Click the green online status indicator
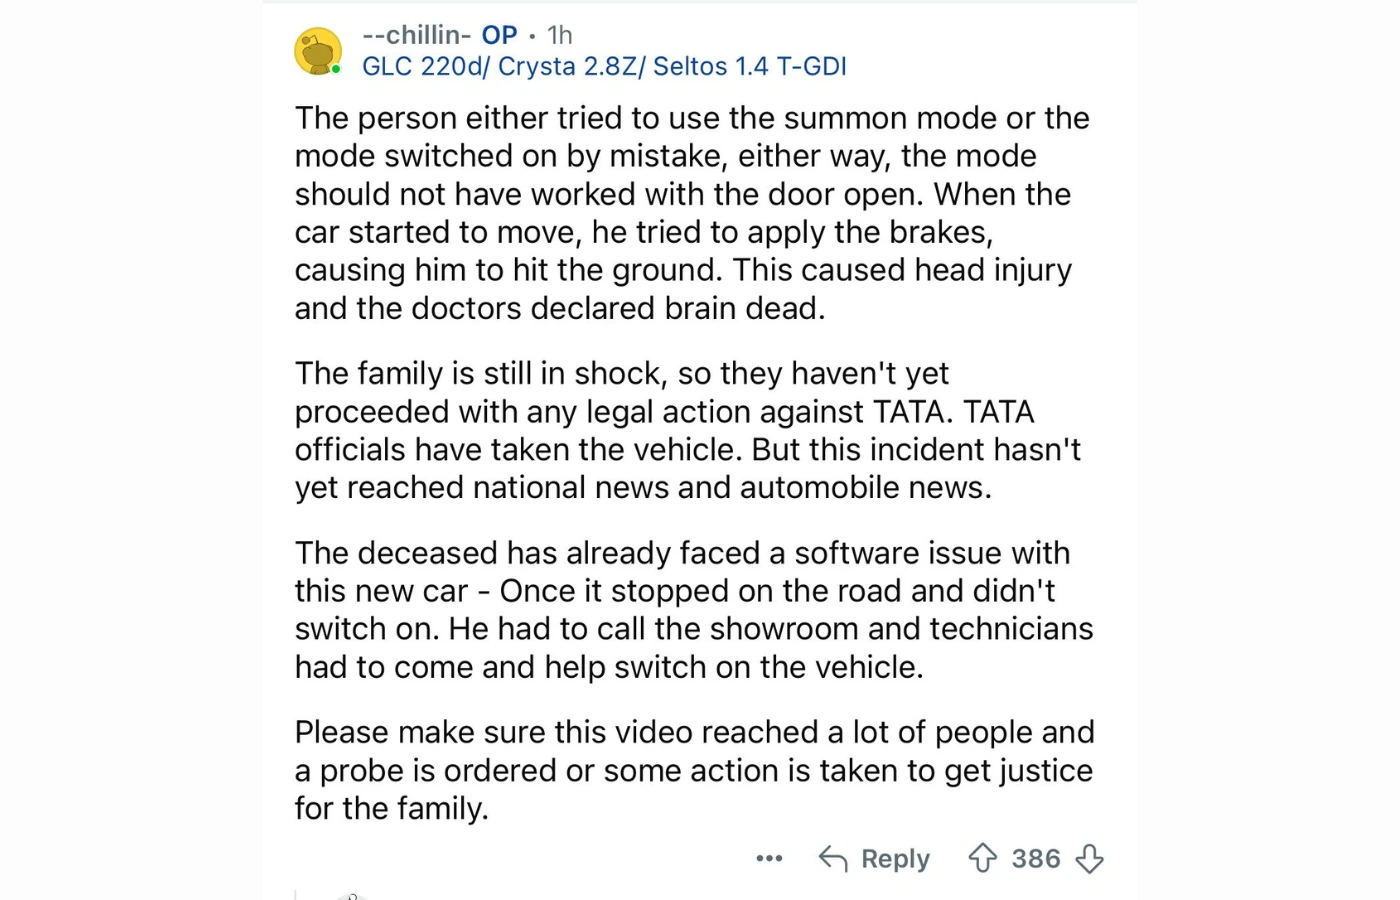Image resolution: width=1400 pixels, height=900 pixels. coord(334,66)
